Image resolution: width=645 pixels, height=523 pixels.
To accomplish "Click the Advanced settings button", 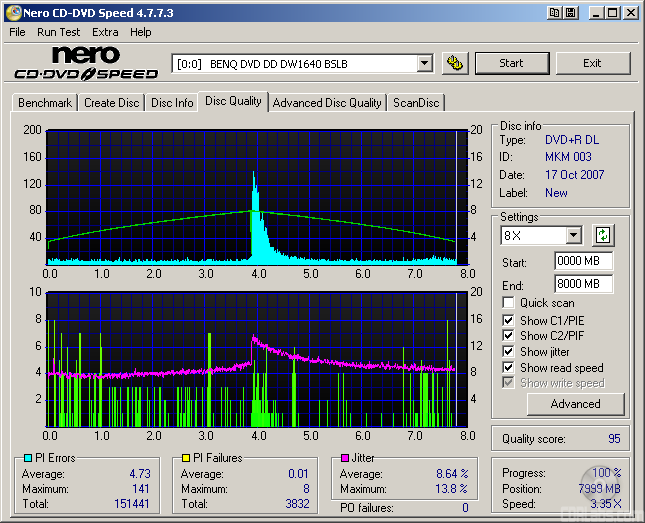I will coord(575,404).
